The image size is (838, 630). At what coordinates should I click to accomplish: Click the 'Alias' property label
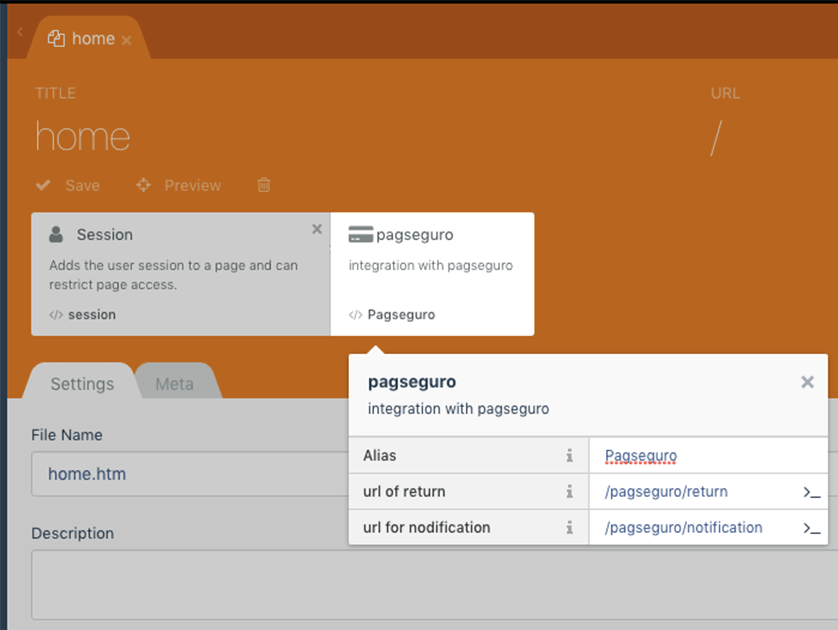click(379, 455)
